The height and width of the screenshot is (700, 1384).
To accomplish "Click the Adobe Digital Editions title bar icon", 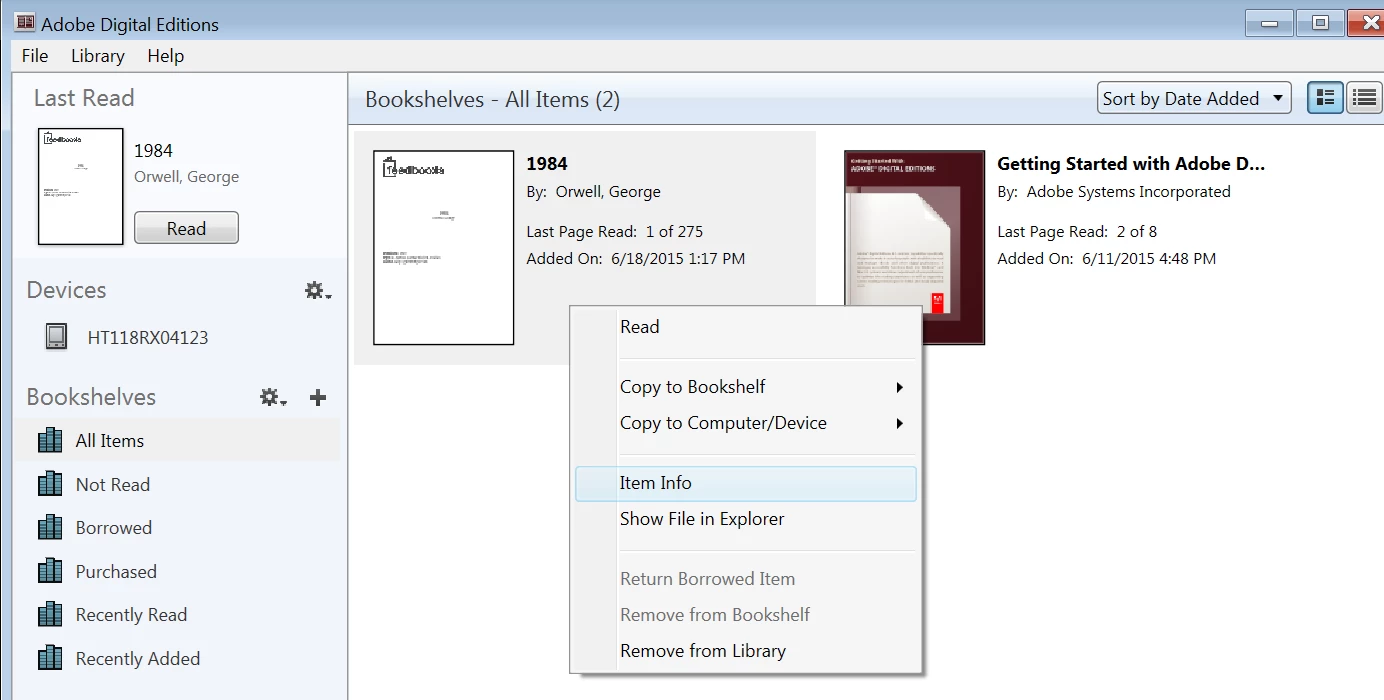I will [25, 23].
